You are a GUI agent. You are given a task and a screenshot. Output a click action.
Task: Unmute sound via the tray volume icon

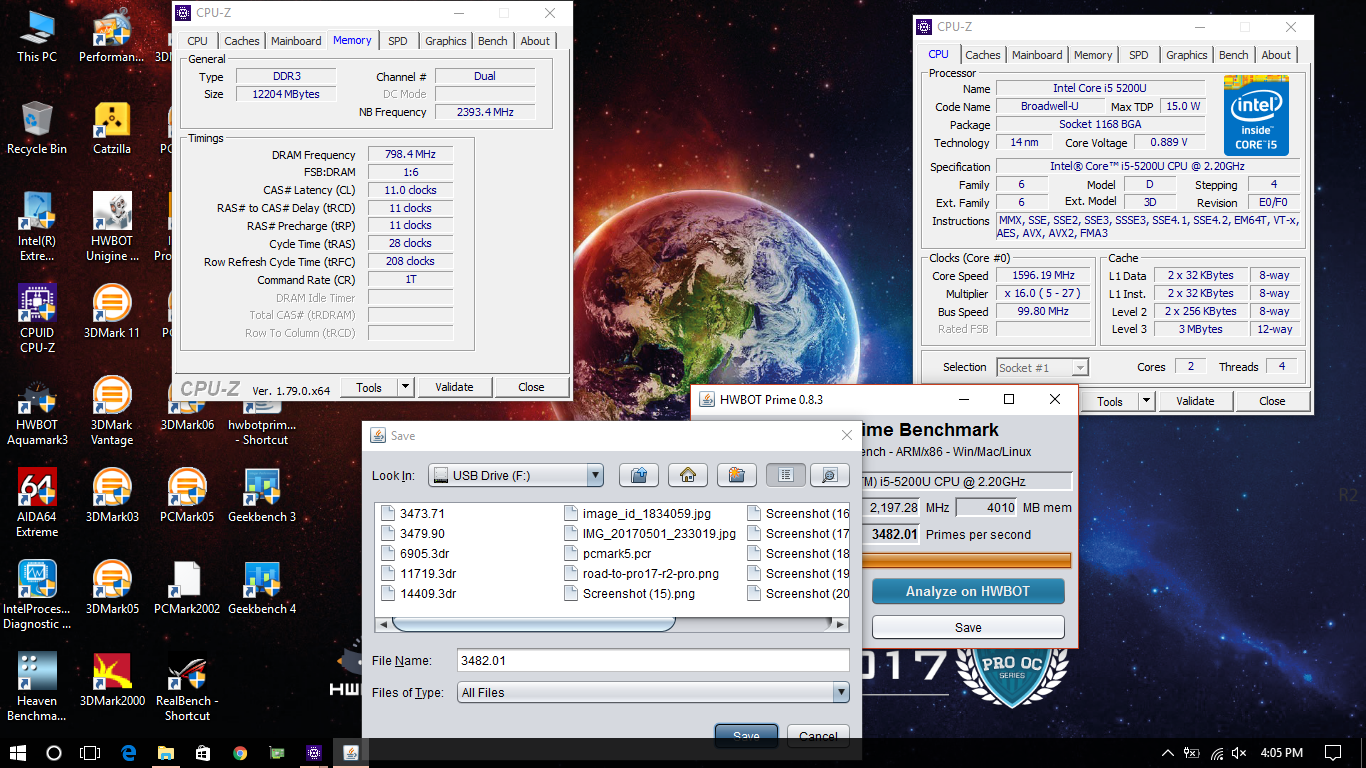pyautogui.click(x=1240, y=753)
